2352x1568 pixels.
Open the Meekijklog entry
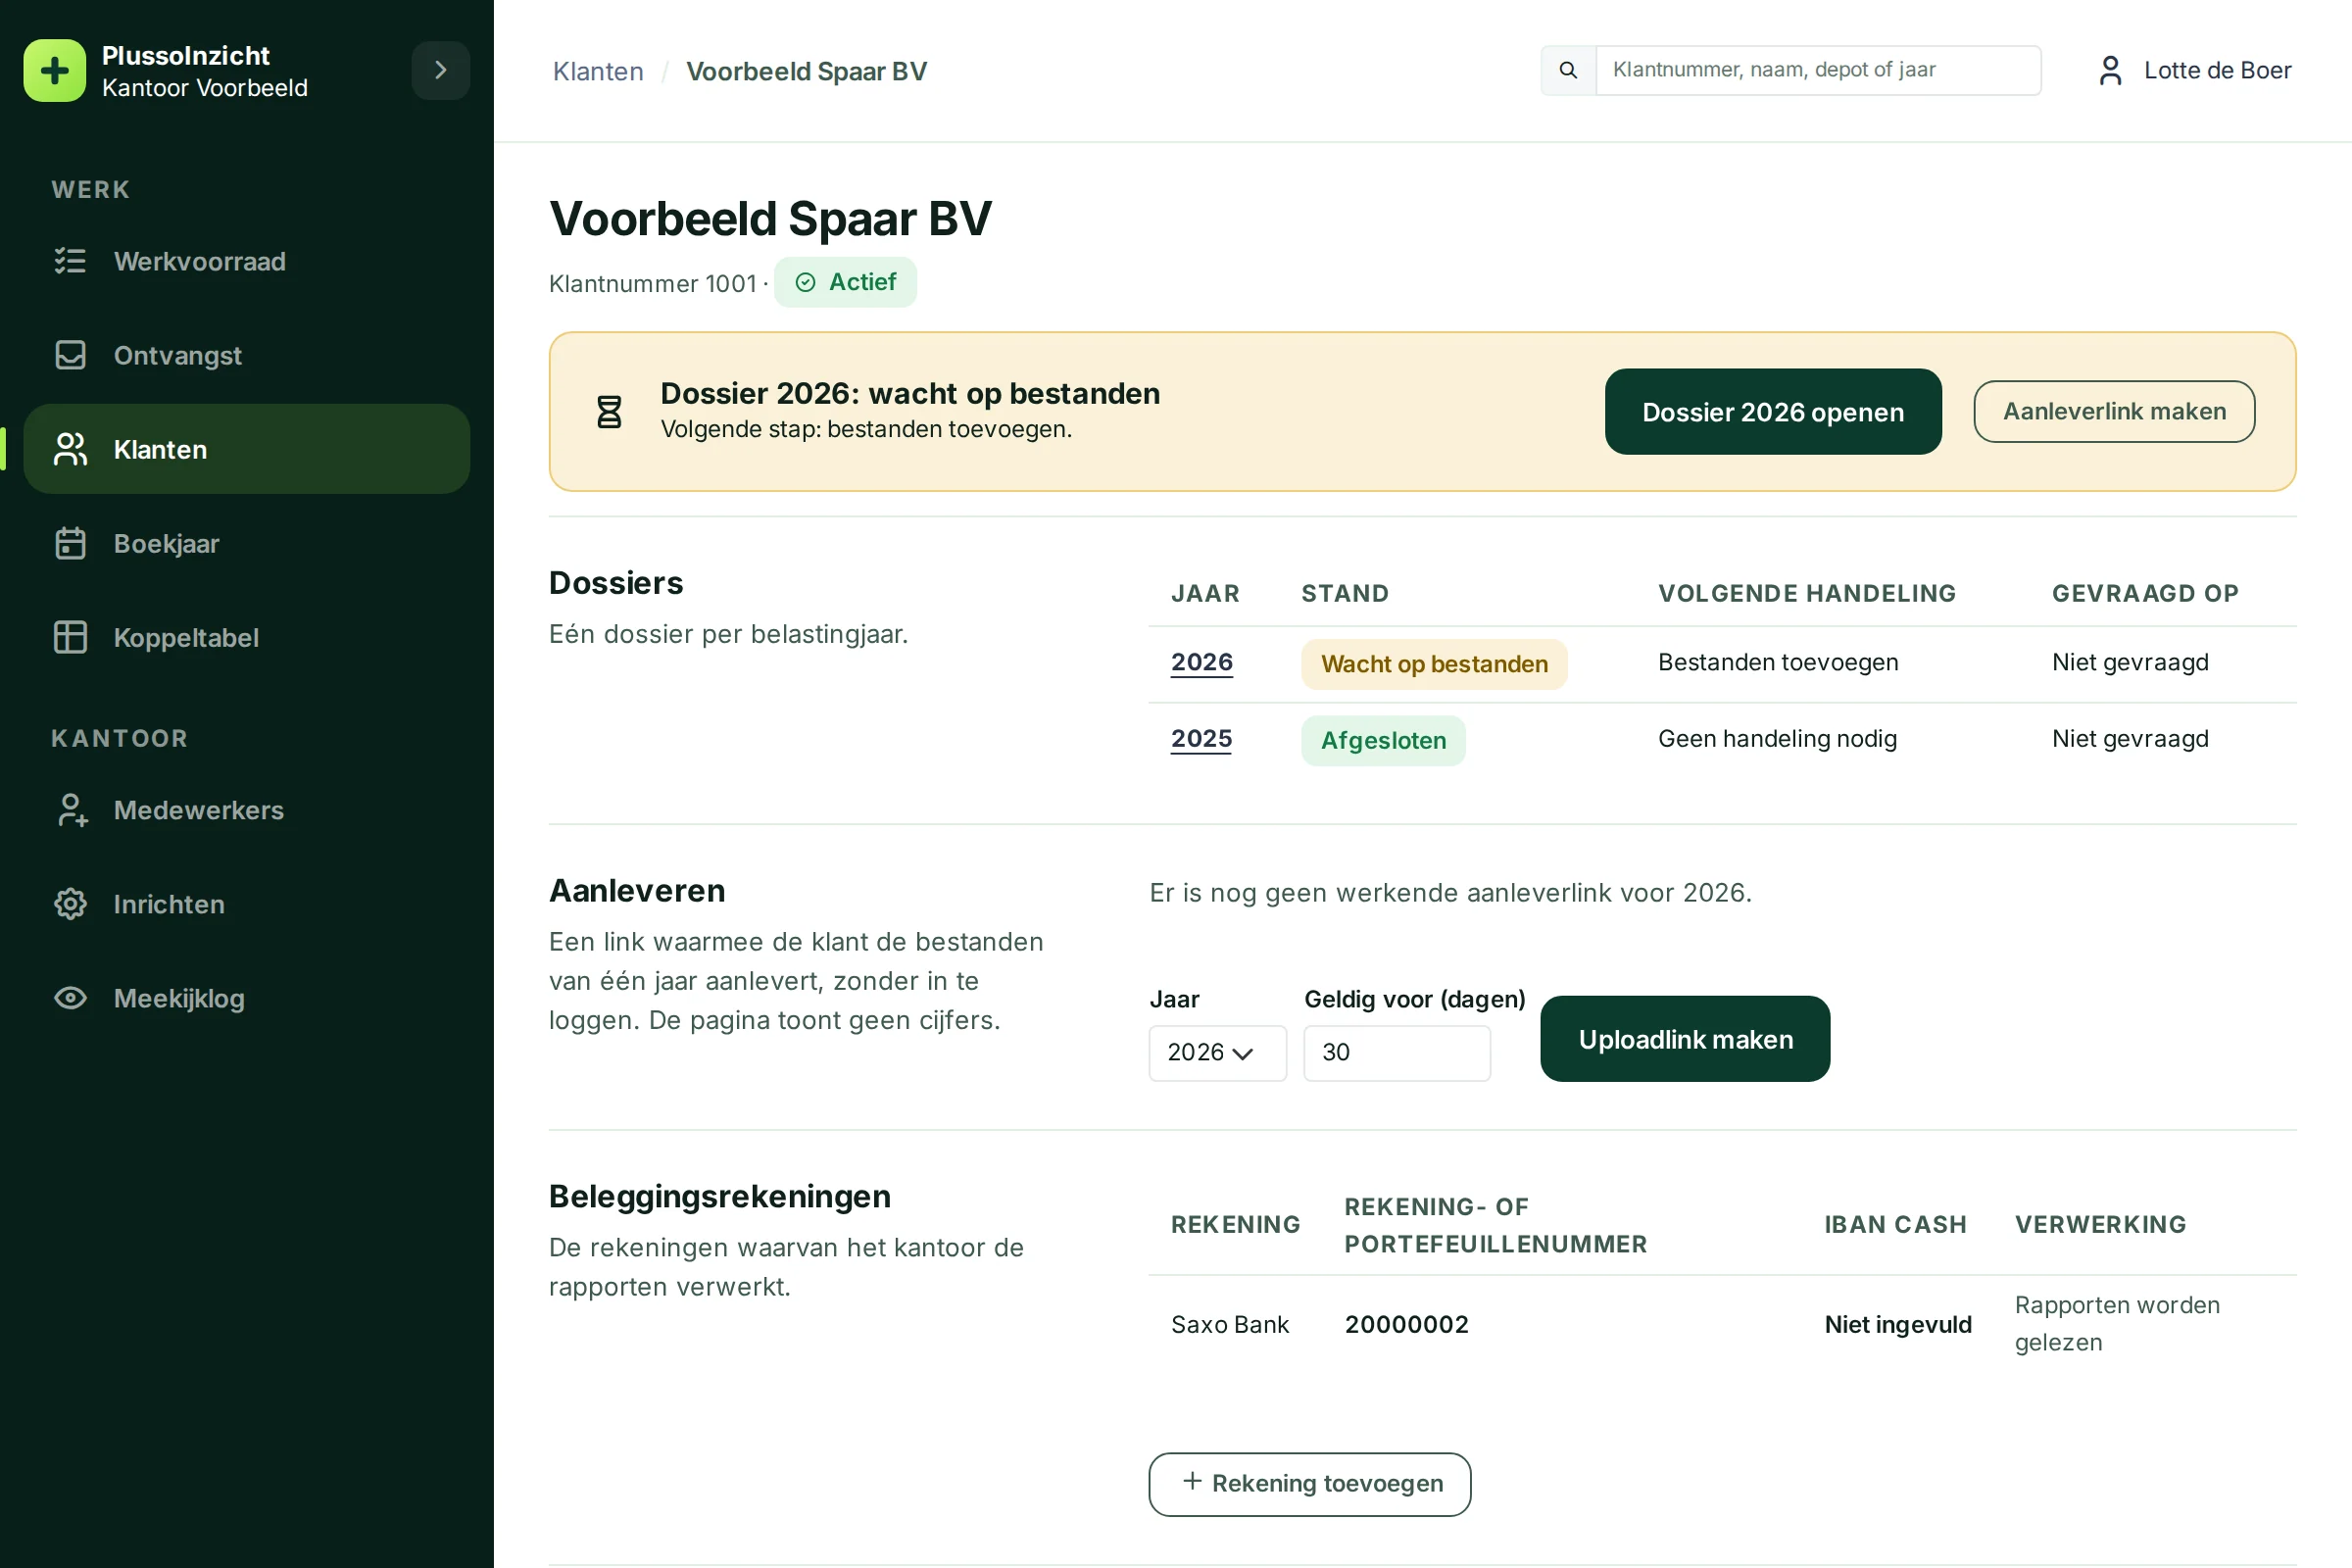(x=247, y=998)
